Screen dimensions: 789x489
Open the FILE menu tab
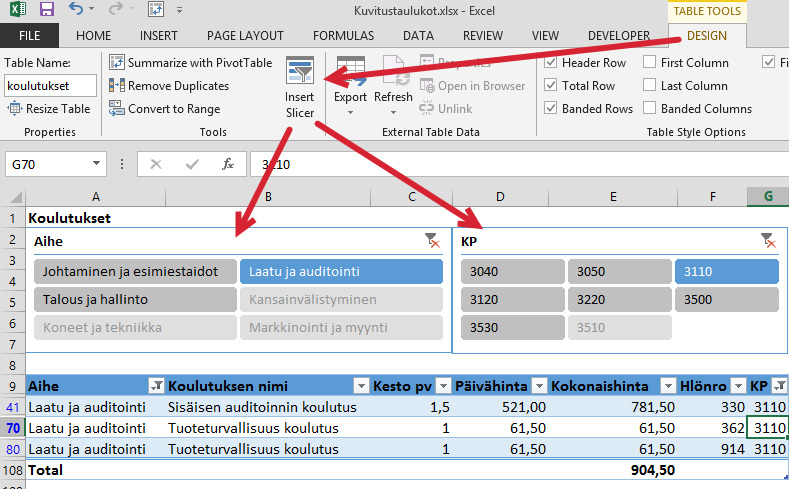(29, 35)
